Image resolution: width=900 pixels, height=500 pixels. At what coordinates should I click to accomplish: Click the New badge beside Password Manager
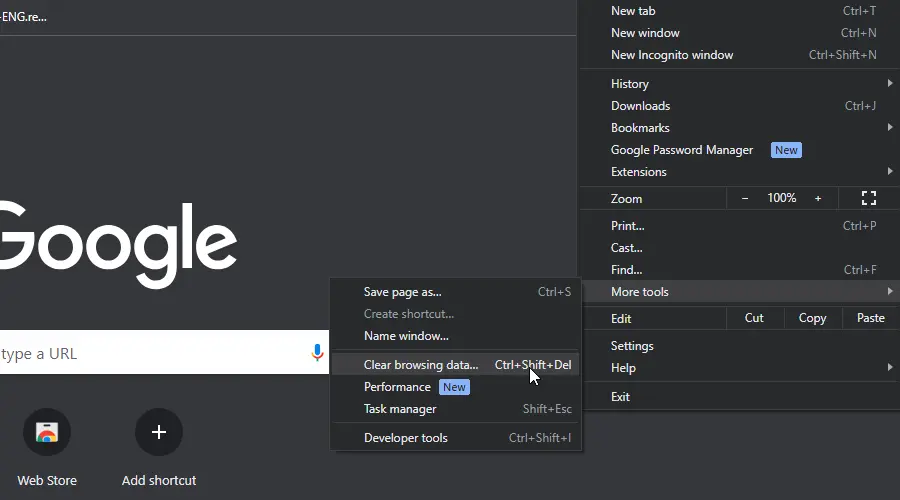point(786,150)
